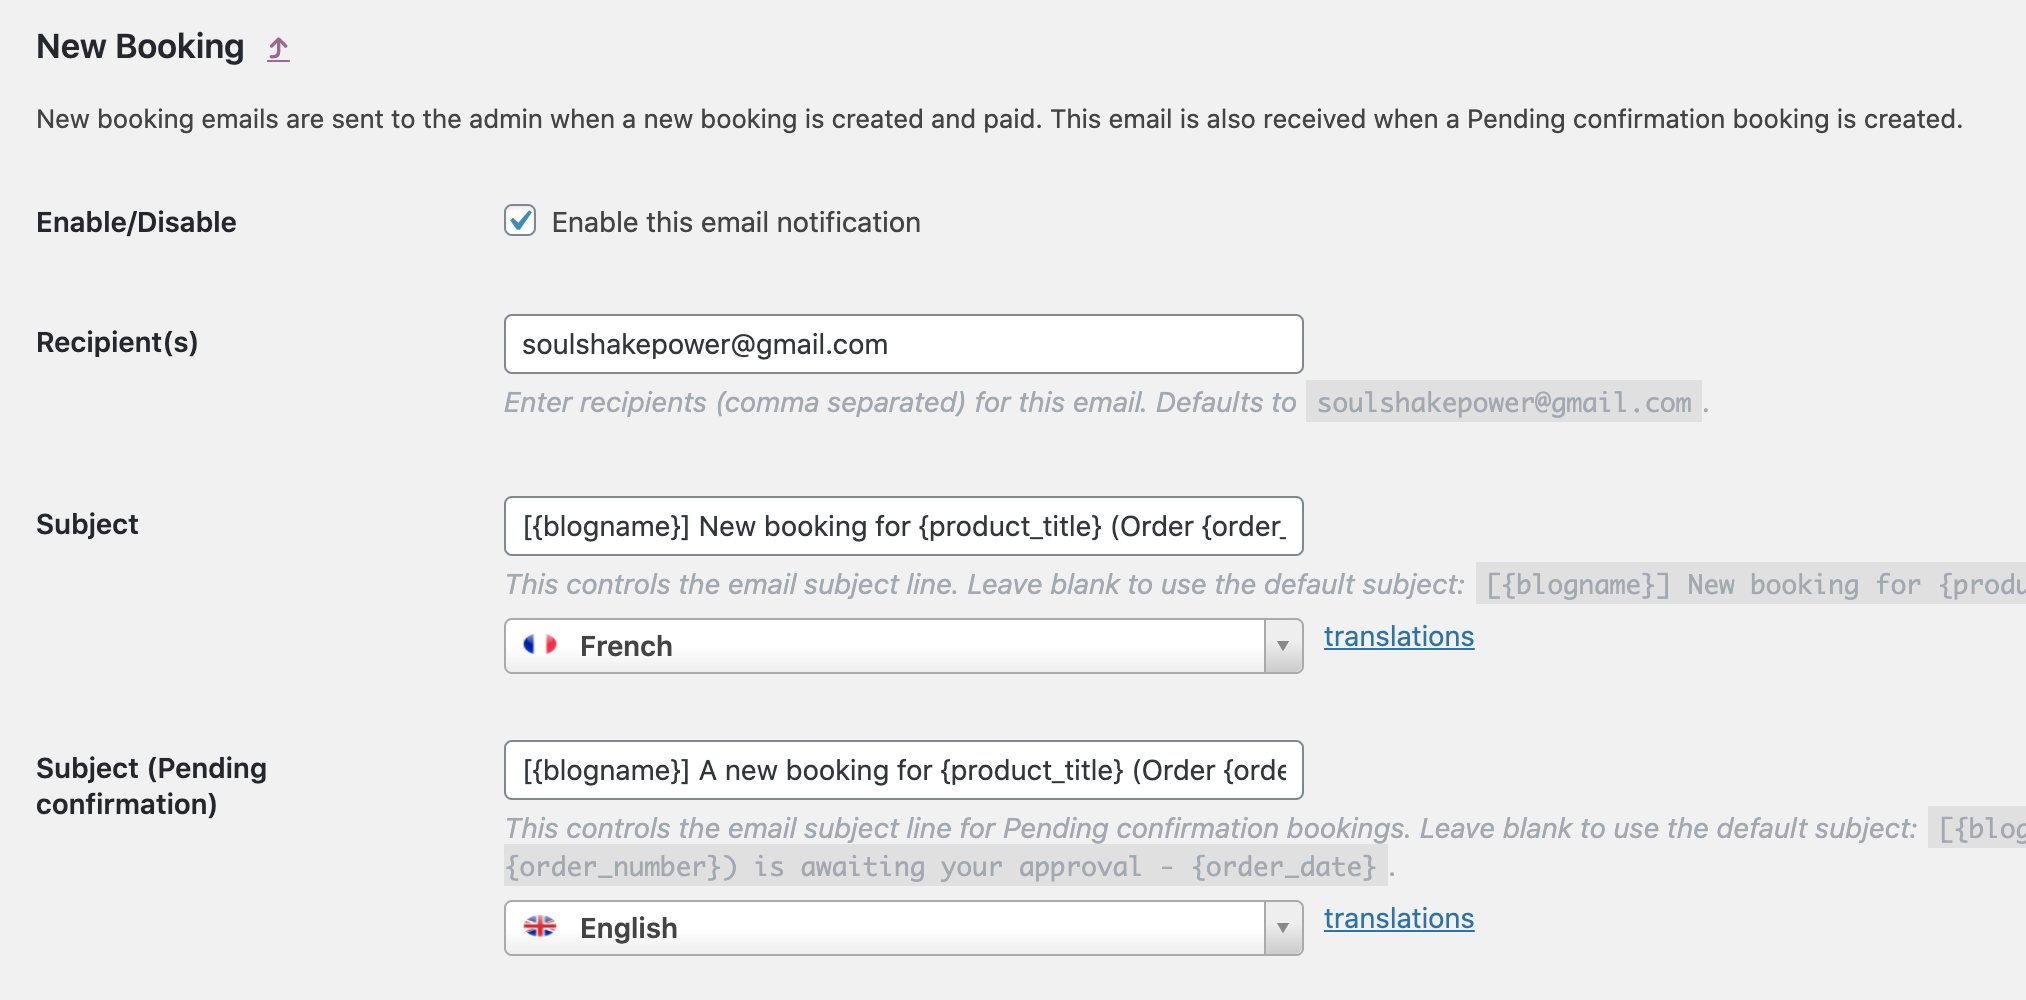Click the "Subject (Pending confirmation)" row label
Screen dimensions: 2026x1000
151,786
